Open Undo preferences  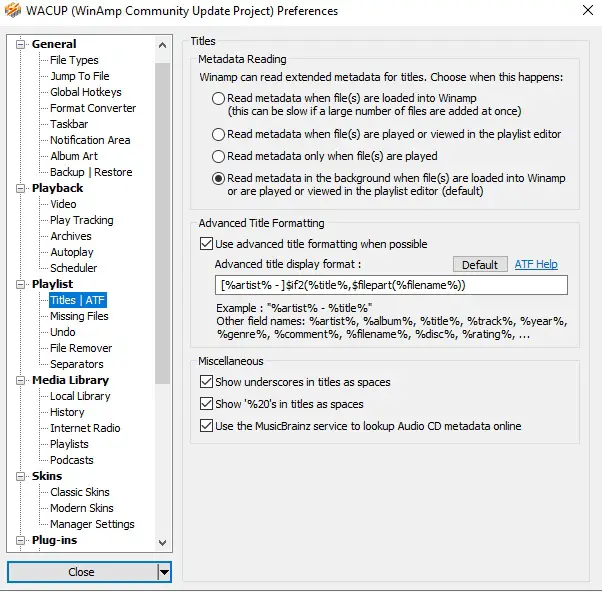[x=63, y=332]
